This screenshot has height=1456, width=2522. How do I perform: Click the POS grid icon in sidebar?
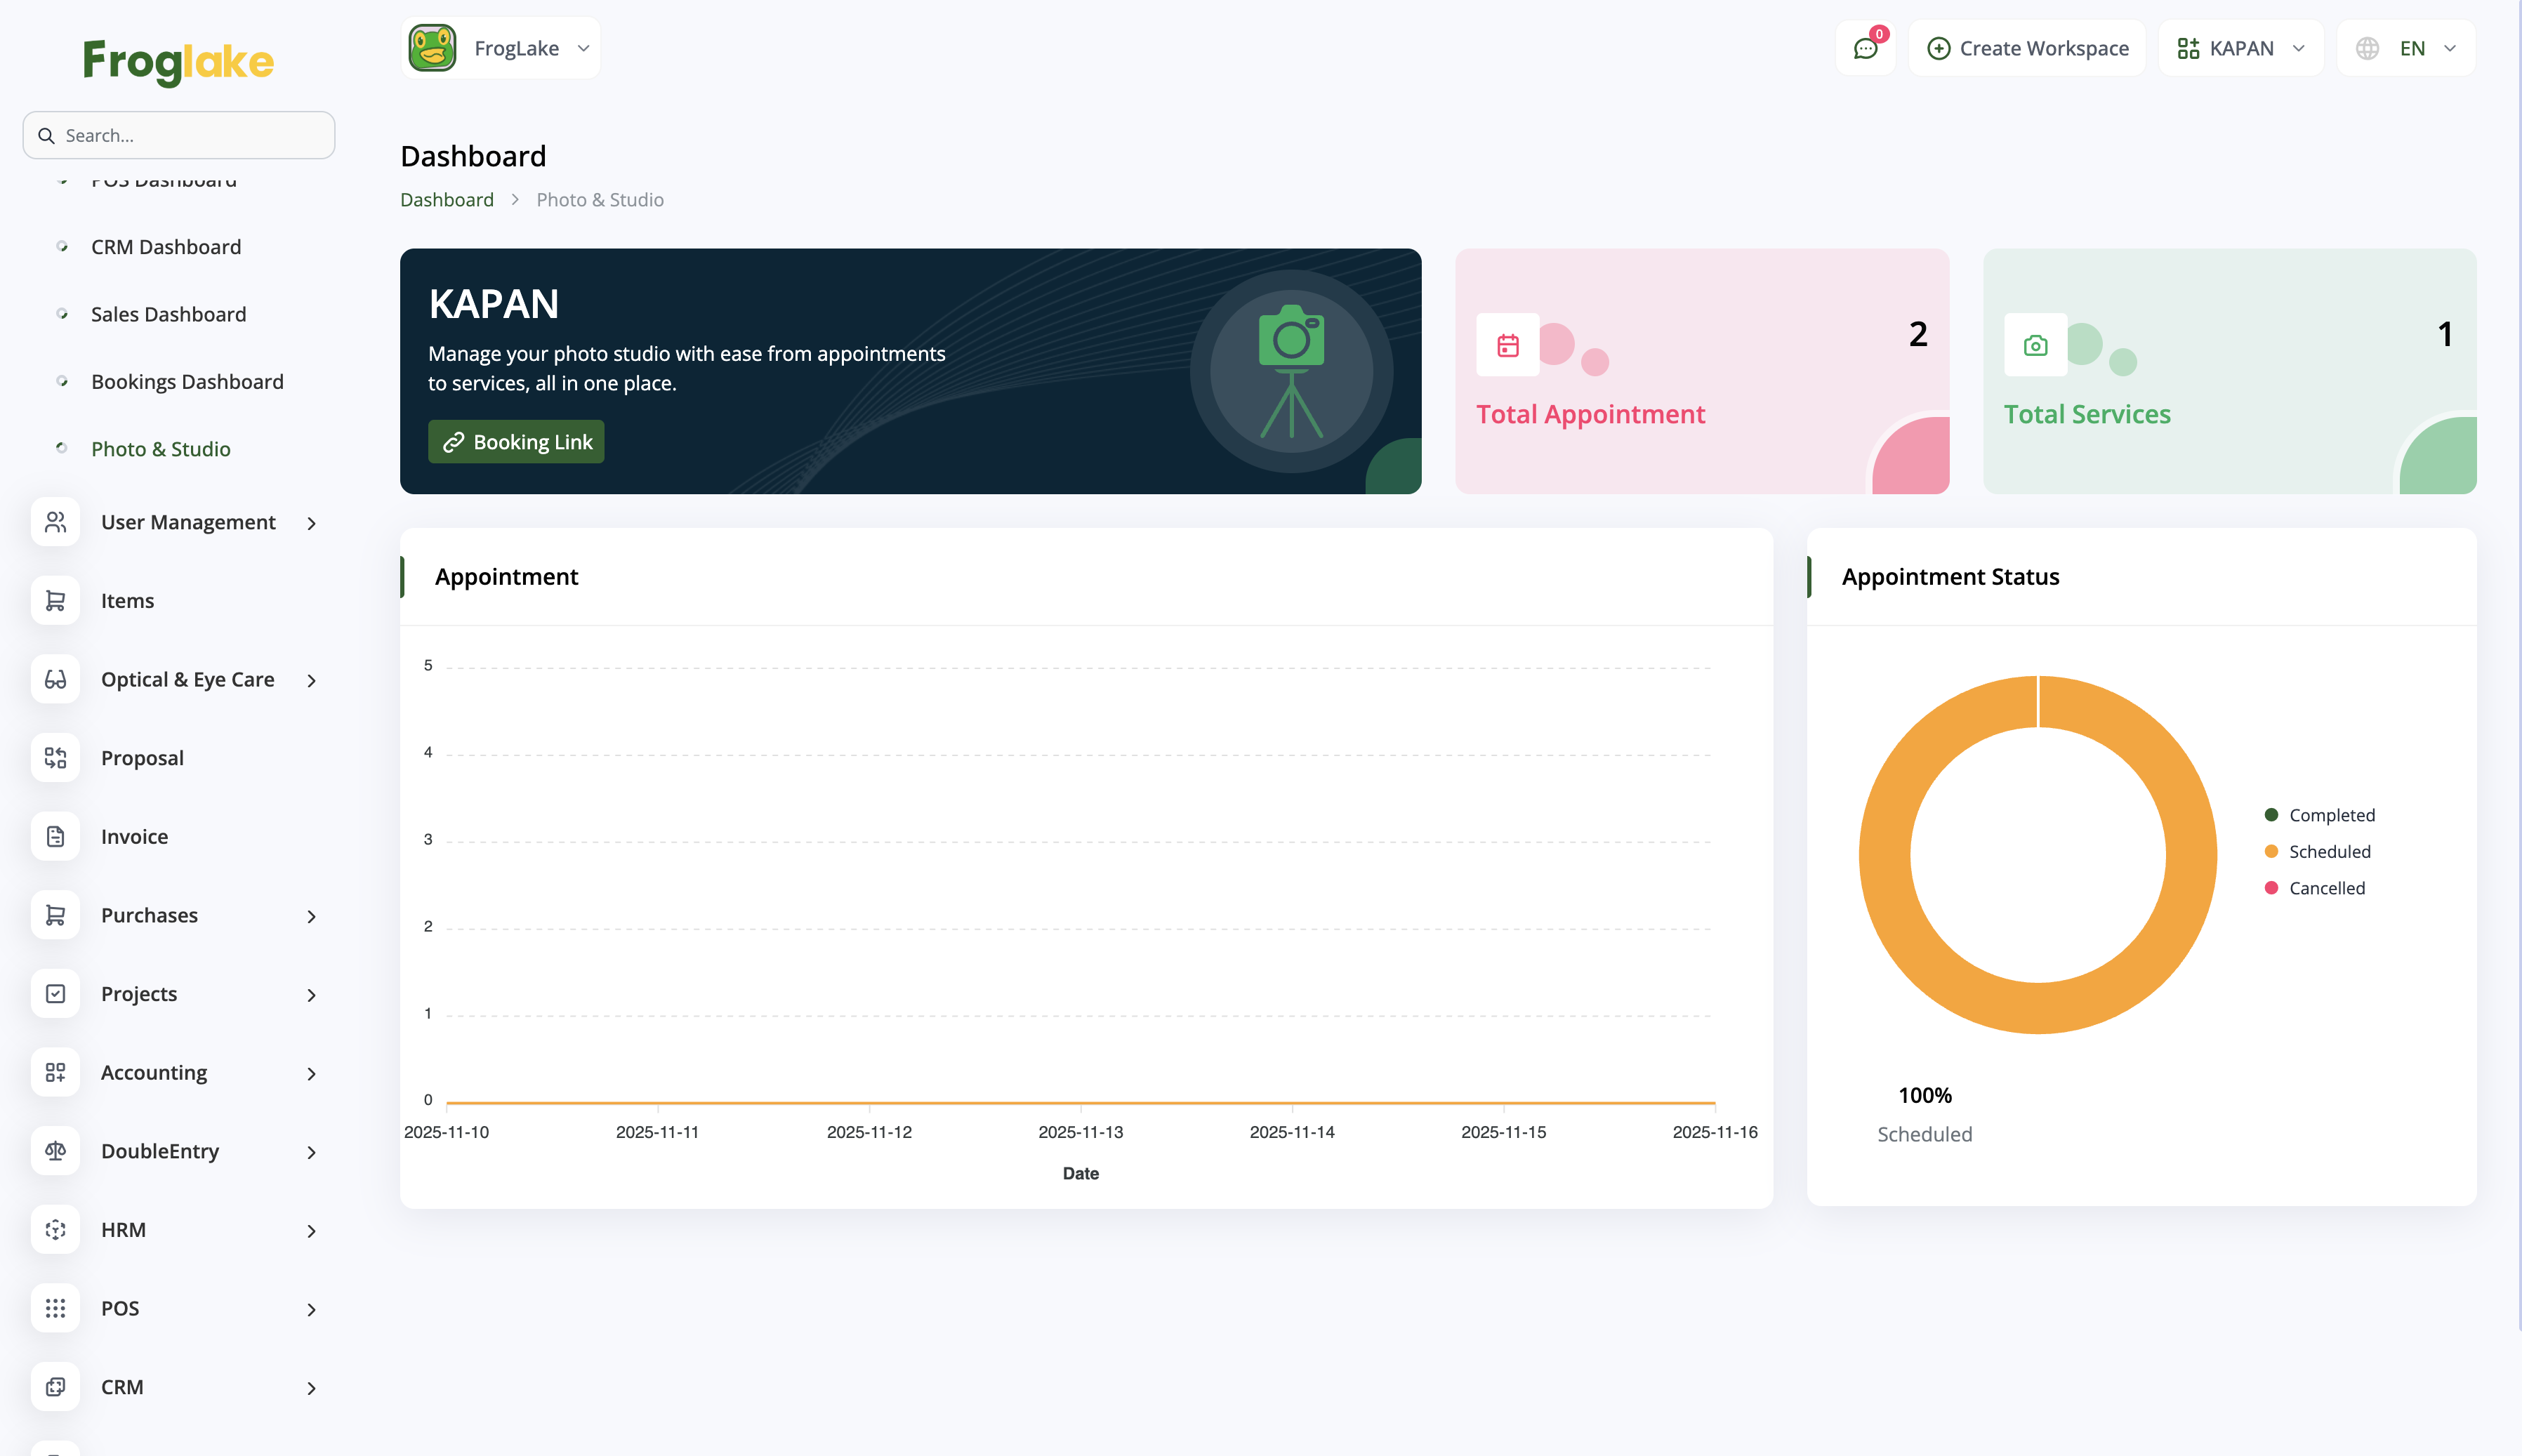point(55,1308)
